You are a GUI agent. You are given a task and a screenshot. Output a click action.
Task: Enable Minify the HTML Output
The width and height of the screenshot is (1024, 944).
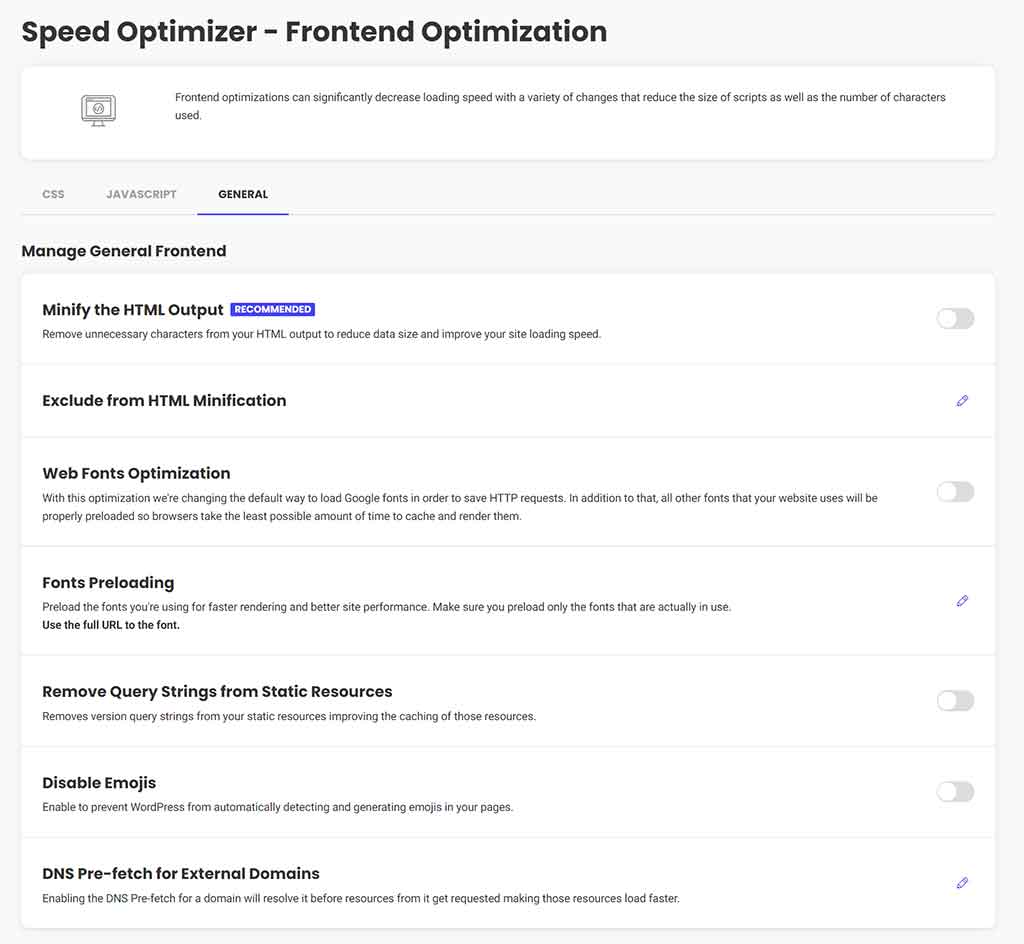(x=954, y=318)
